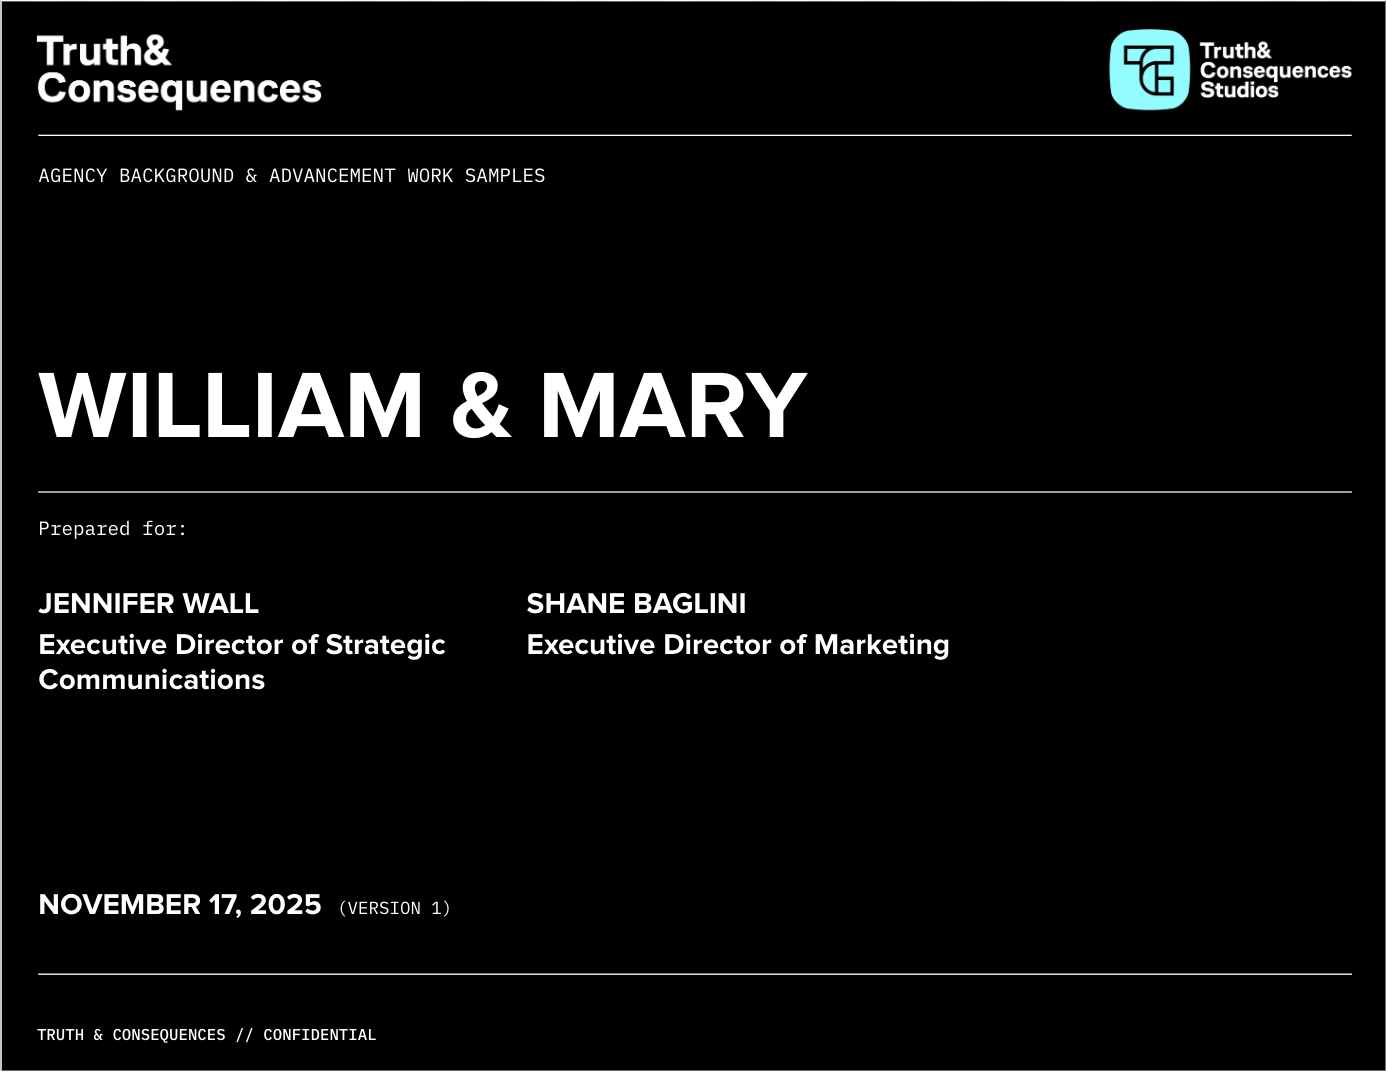1386x1072 pixels.
Task: Click the Executive Director of Marketing text
Action: (x=737, y=645)
